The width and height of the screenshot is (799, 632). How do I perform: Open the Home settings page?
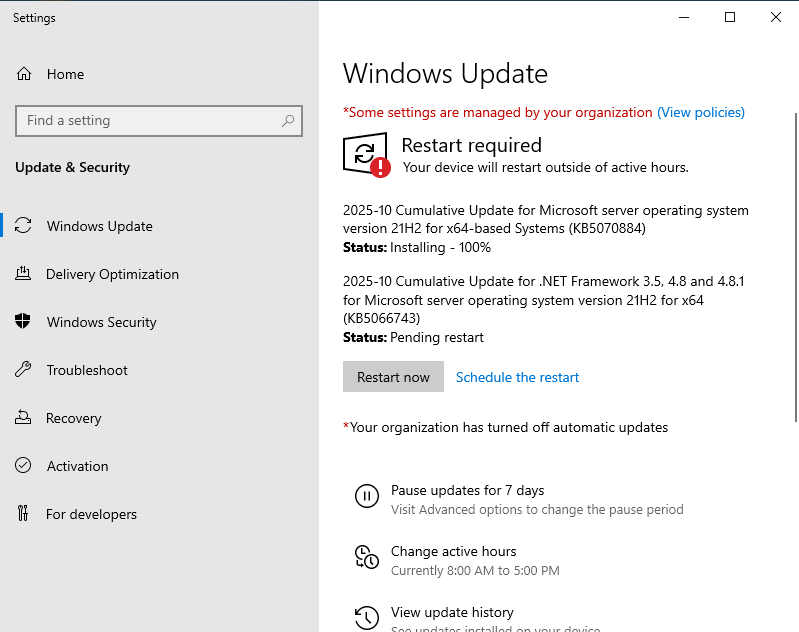tap(65, 74)
